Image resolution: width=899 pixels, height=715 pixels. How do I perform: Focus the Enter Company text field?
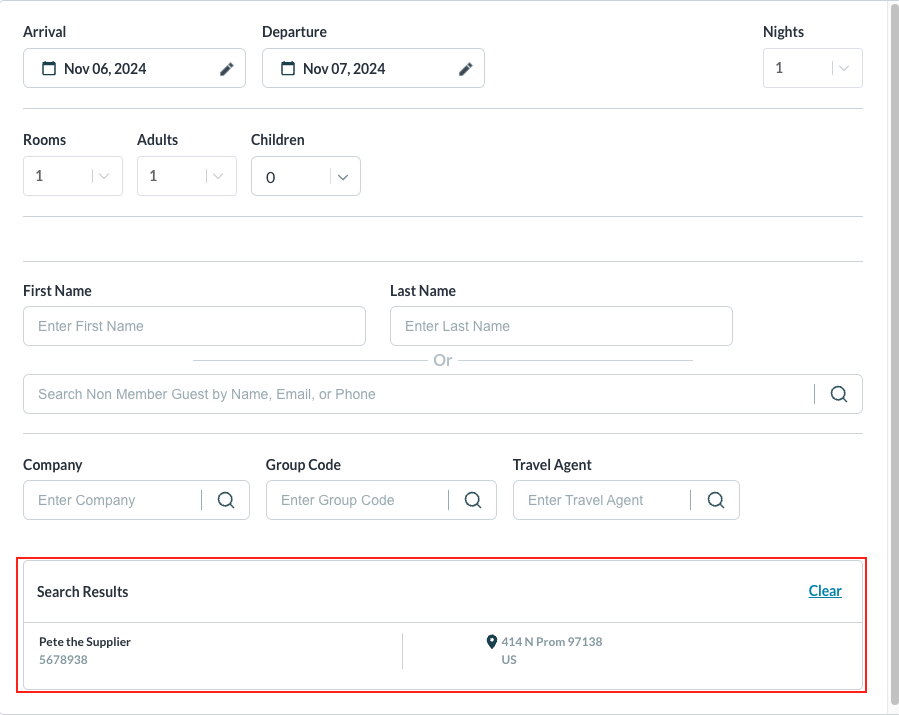click(x=112, y=500)
